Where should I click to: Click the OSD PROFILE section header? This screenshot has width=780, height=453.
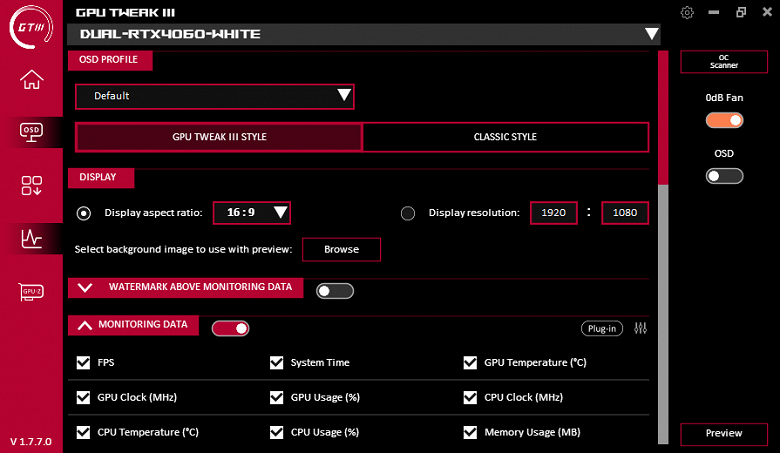110,60
